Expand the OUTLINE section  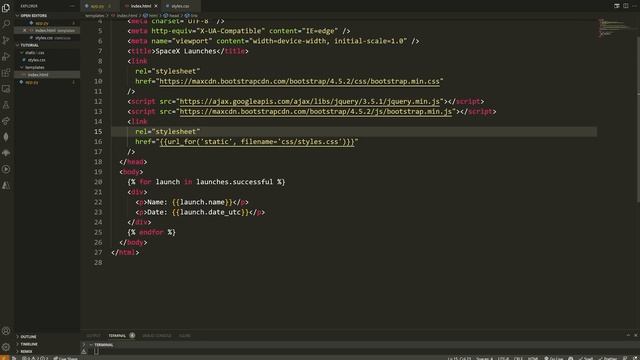tap(47, 337)
